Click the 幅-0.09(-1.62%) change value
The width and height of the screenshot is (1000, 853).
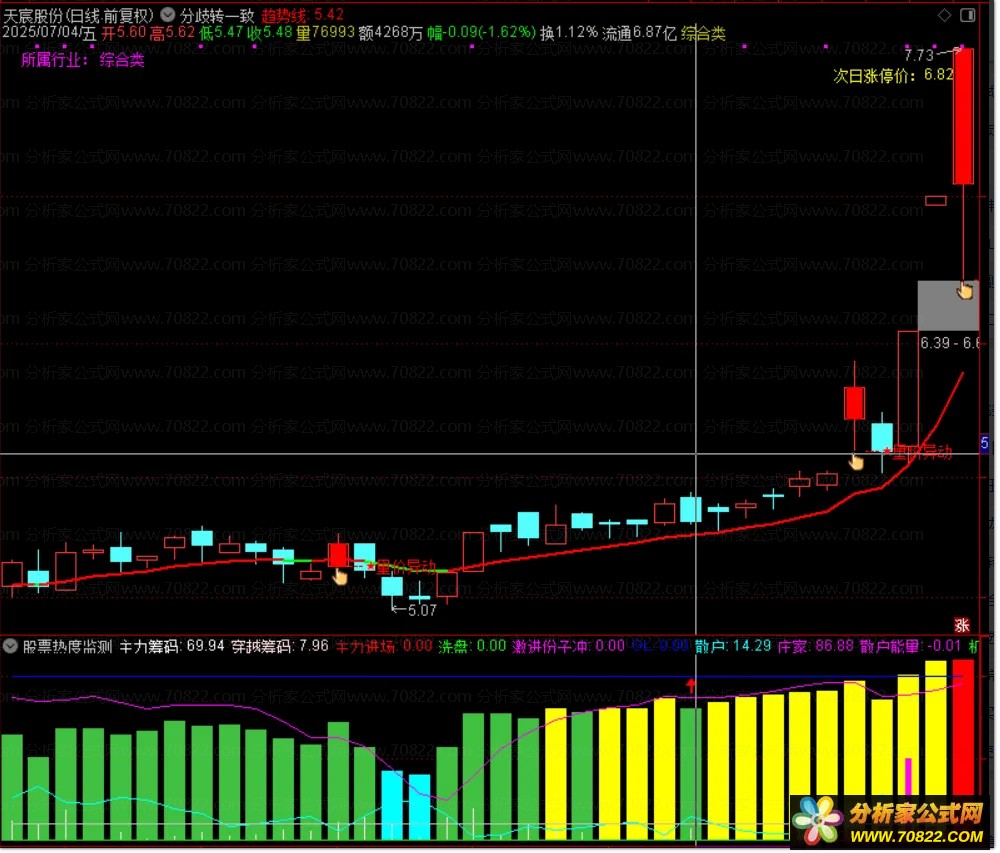click(482, 33)
